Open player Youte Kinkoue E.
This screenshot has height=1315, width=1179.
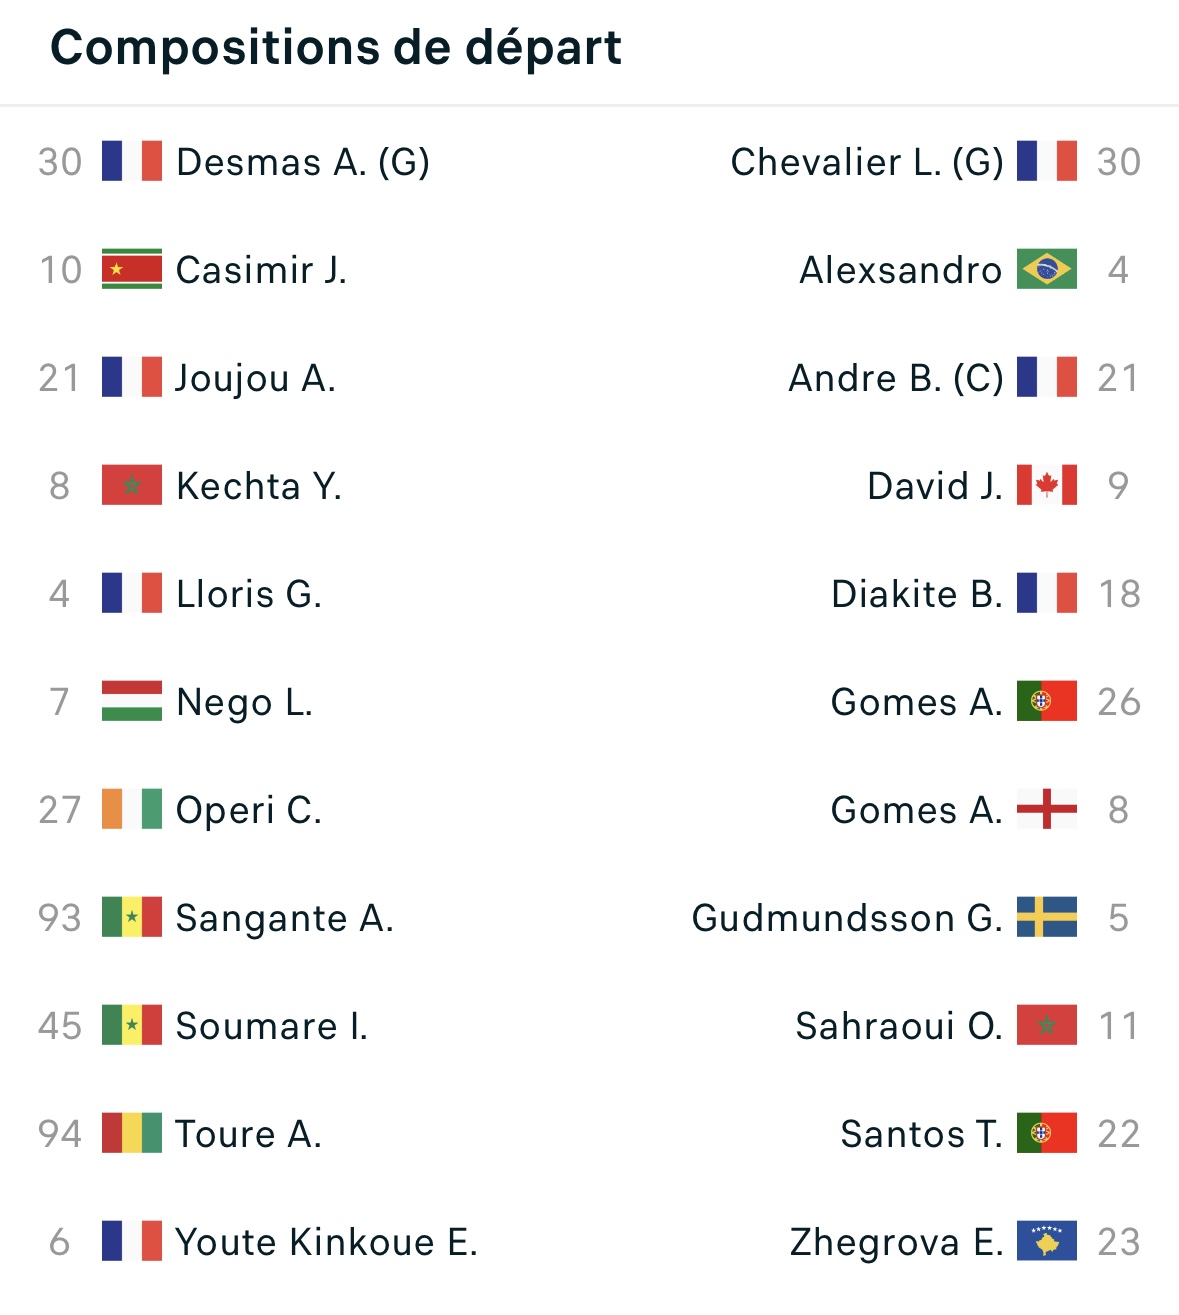[327, 1242]
